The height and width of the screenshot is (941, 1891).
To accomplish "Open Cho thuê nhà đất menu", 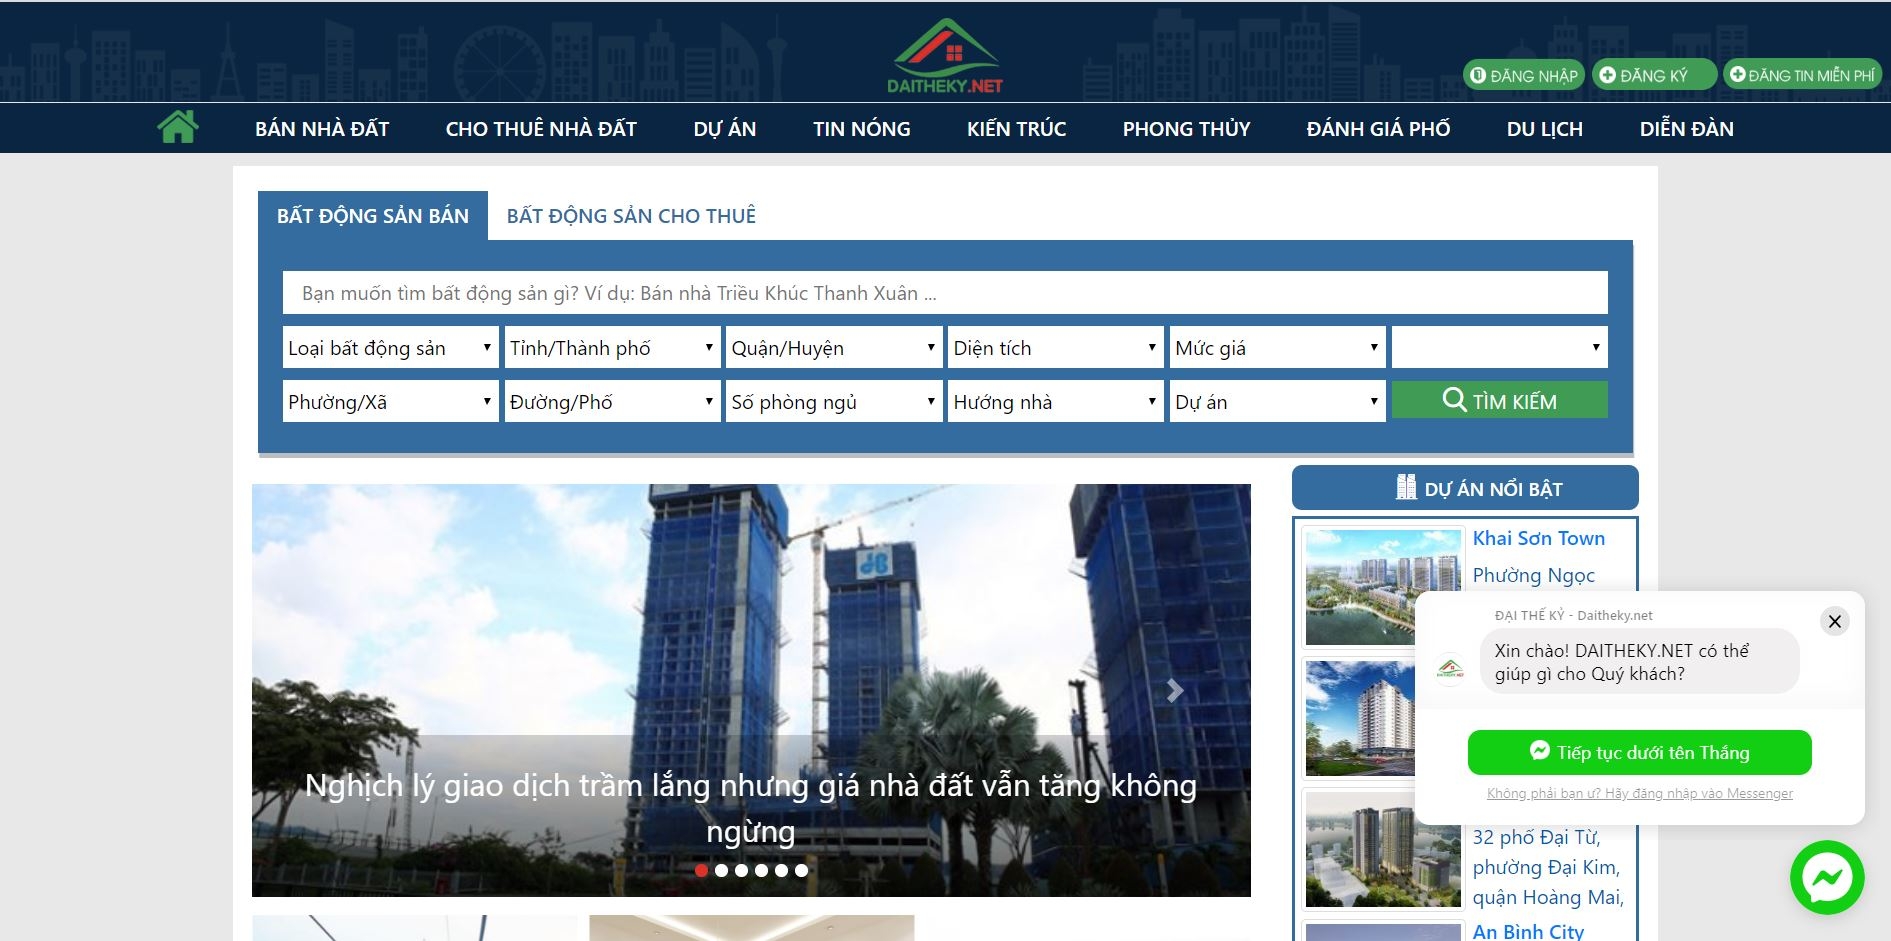I will (541, 128).
